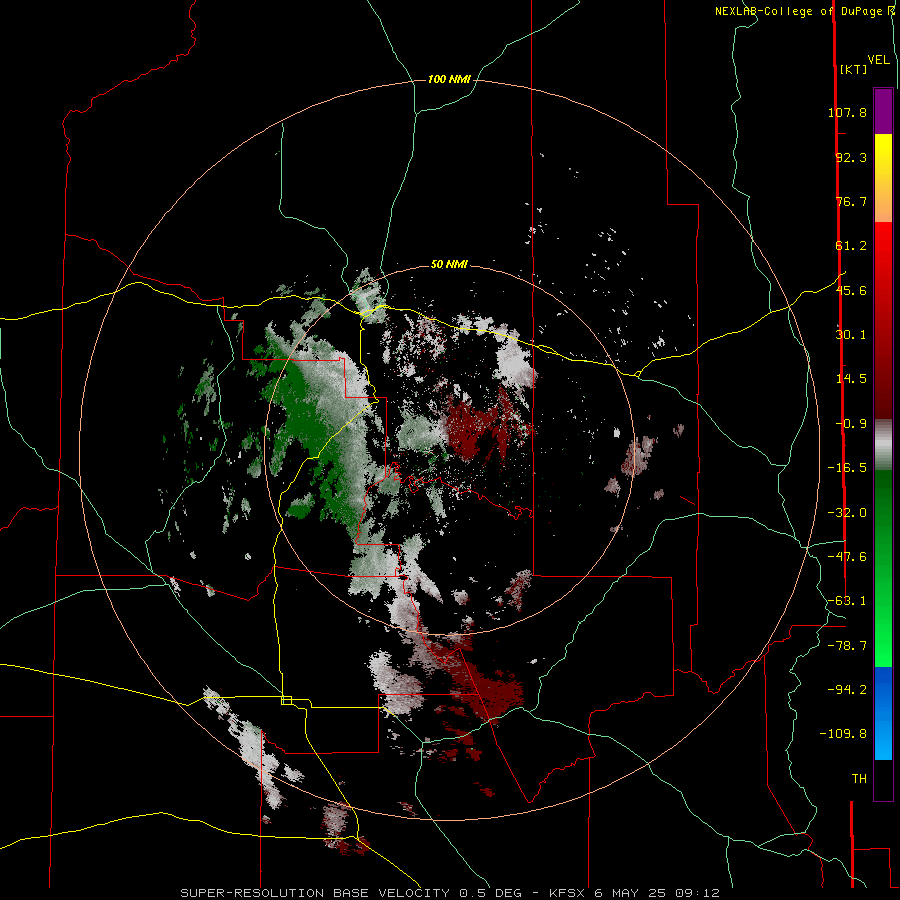Select the -16.5 legend value
Image resolution: width=900 pixels, height=900 pixels.
coord(847,468)
